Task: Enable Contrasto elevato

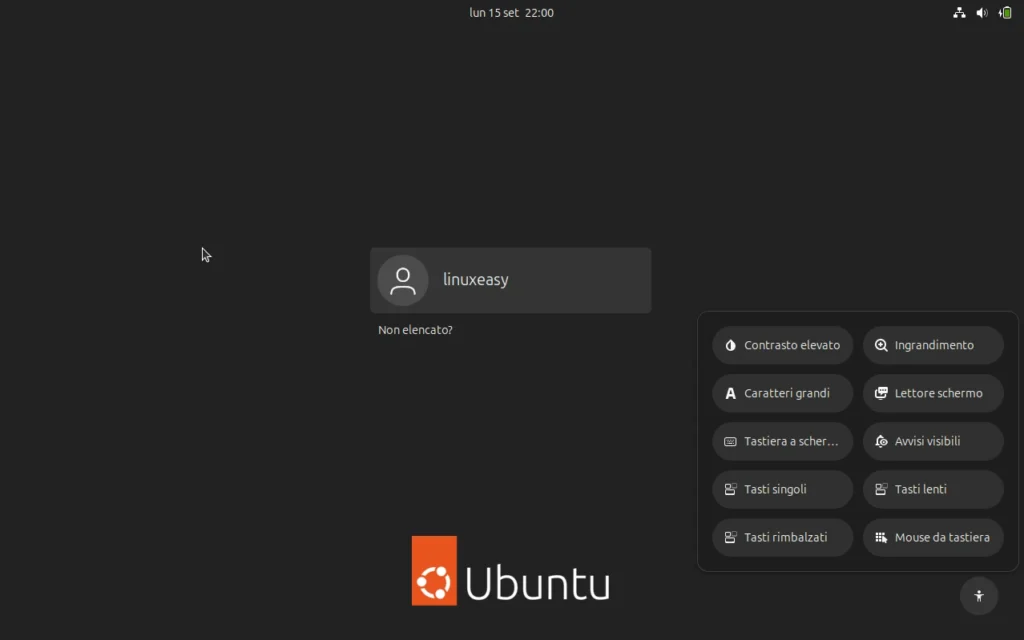Action: (782, 344)
